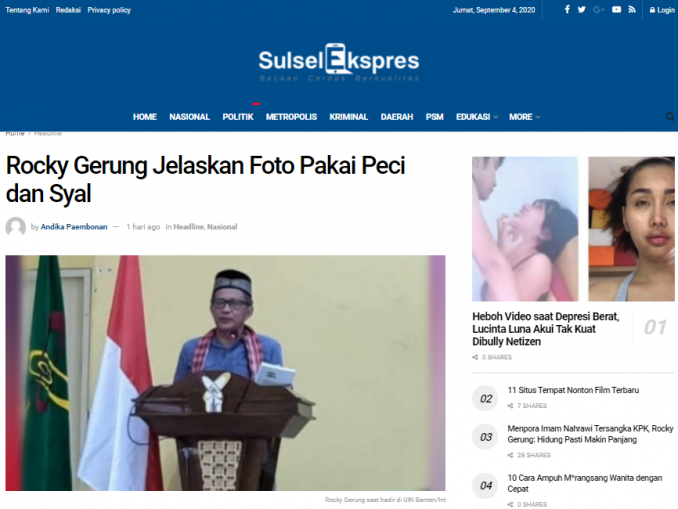Viewport: 678px width, 509px height.
Task: Open 11 Situs Tempat Nonton Film Terbaru
Action: [x=573, y=390]
